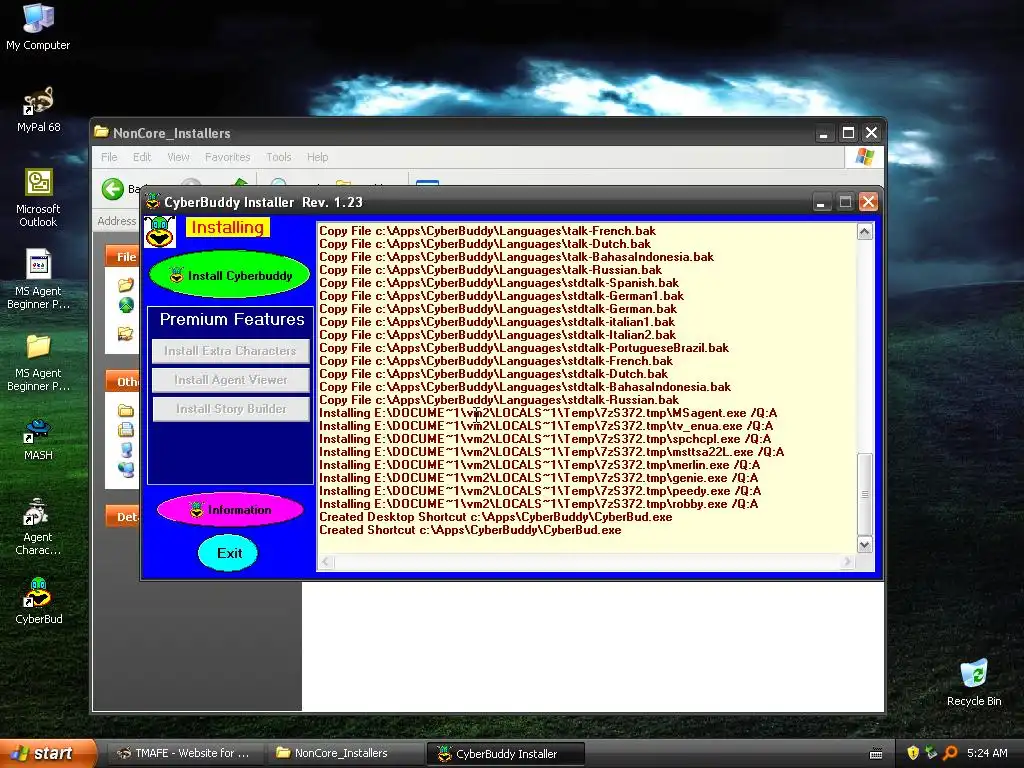Click Install Extra Characters button
The image size is (1024, 768).
point(230,351)
